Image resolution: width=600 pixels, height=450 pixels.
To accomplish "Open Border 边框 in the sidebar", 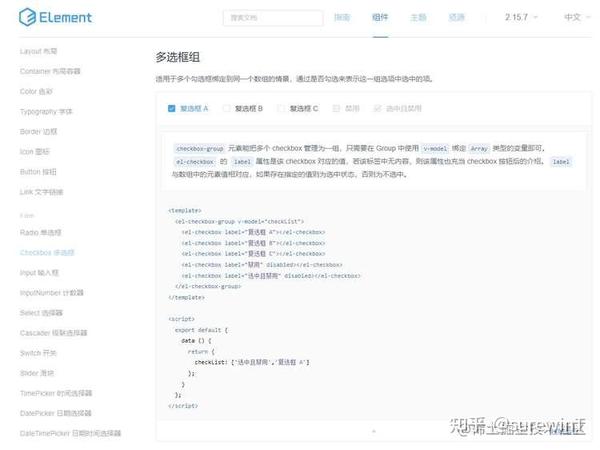I will tap(38, 132).
